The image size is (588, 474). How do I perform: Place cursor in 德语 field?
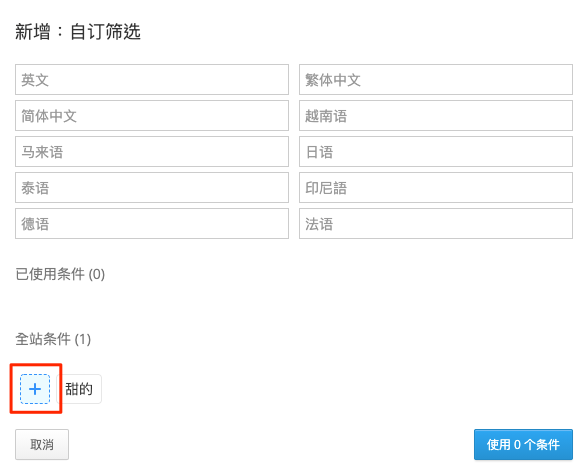152,224
